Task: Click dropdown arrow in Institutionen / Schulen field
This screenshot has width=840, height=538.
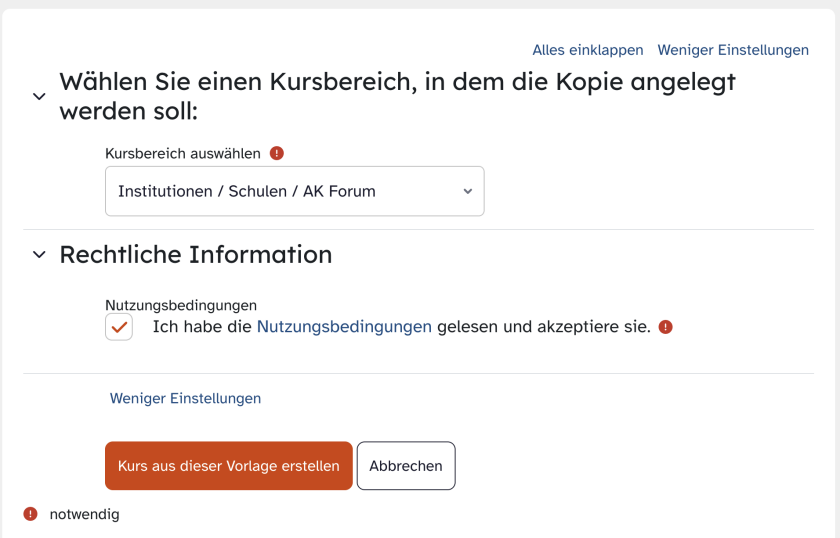Action: tap(468, 191)
